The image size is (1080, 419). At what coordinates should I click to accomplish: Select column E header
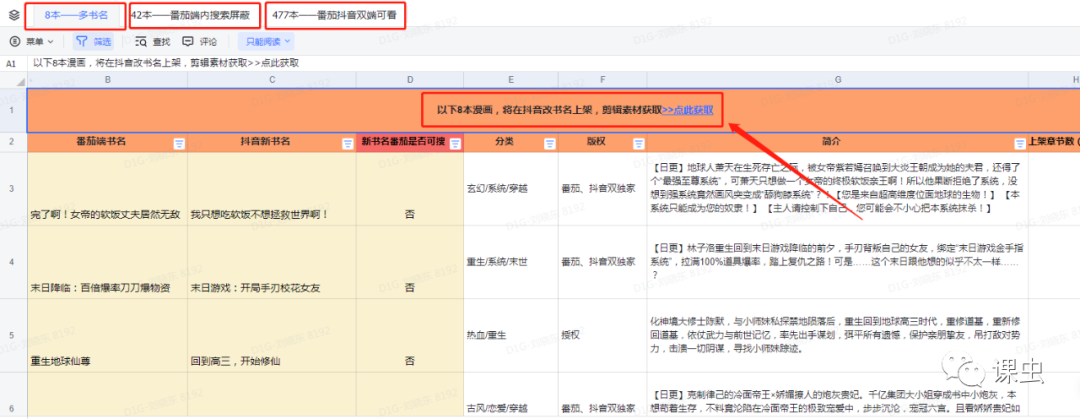(x=510, y=80)
